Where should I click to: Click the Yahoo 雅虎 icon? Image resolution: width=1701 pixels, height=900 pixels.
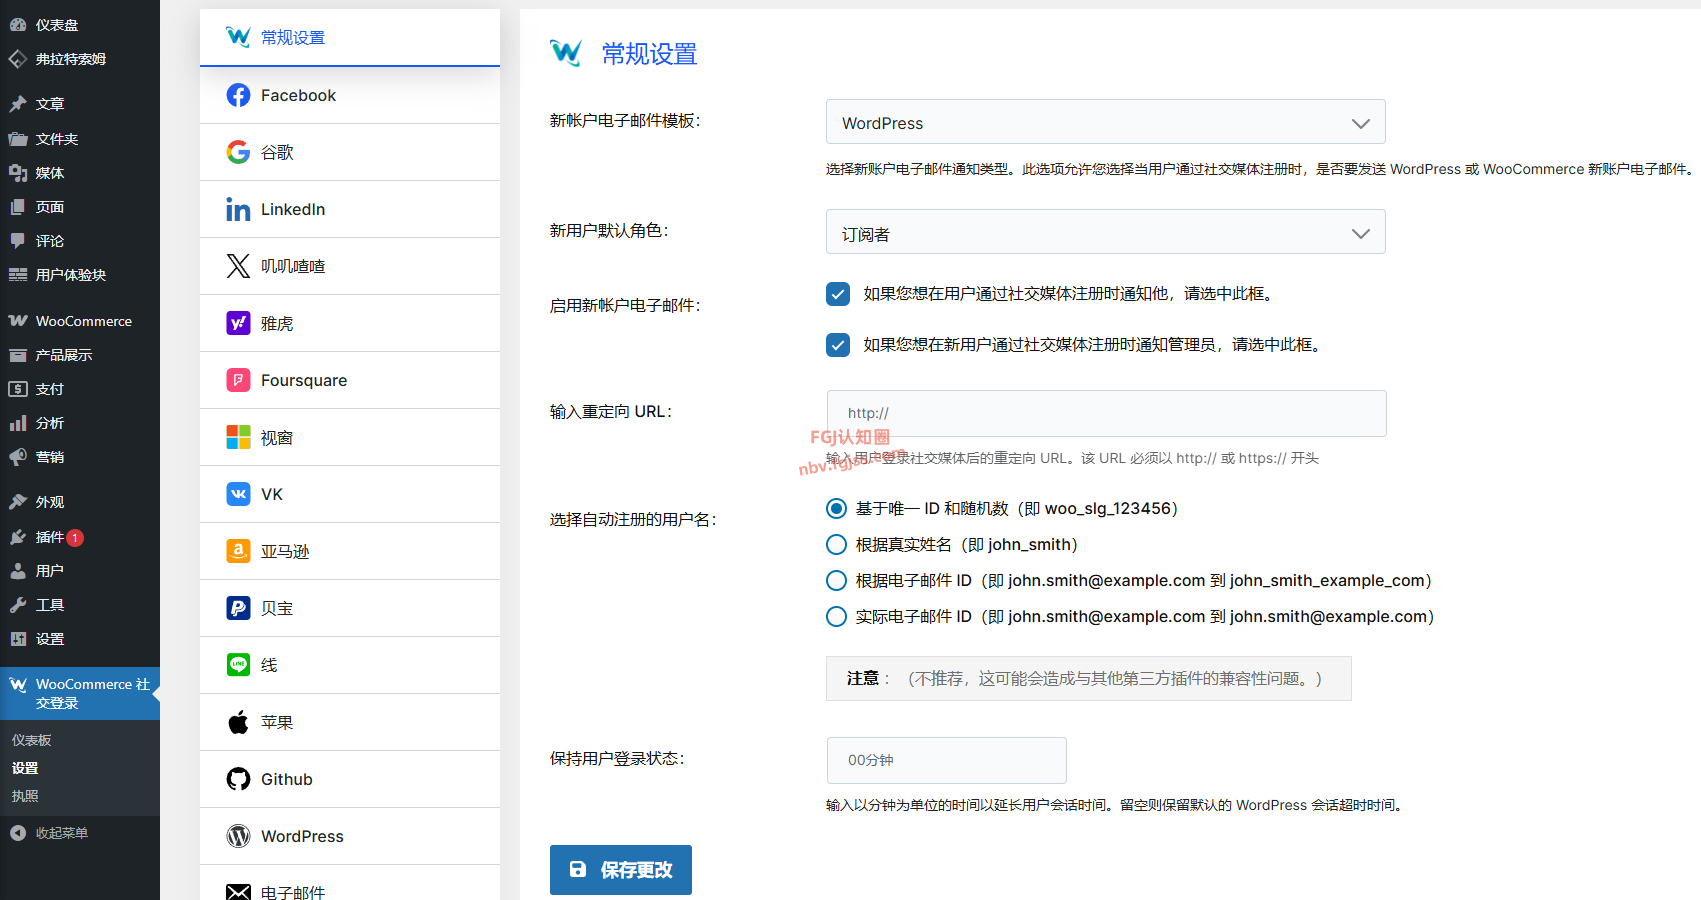pos(238,323)
